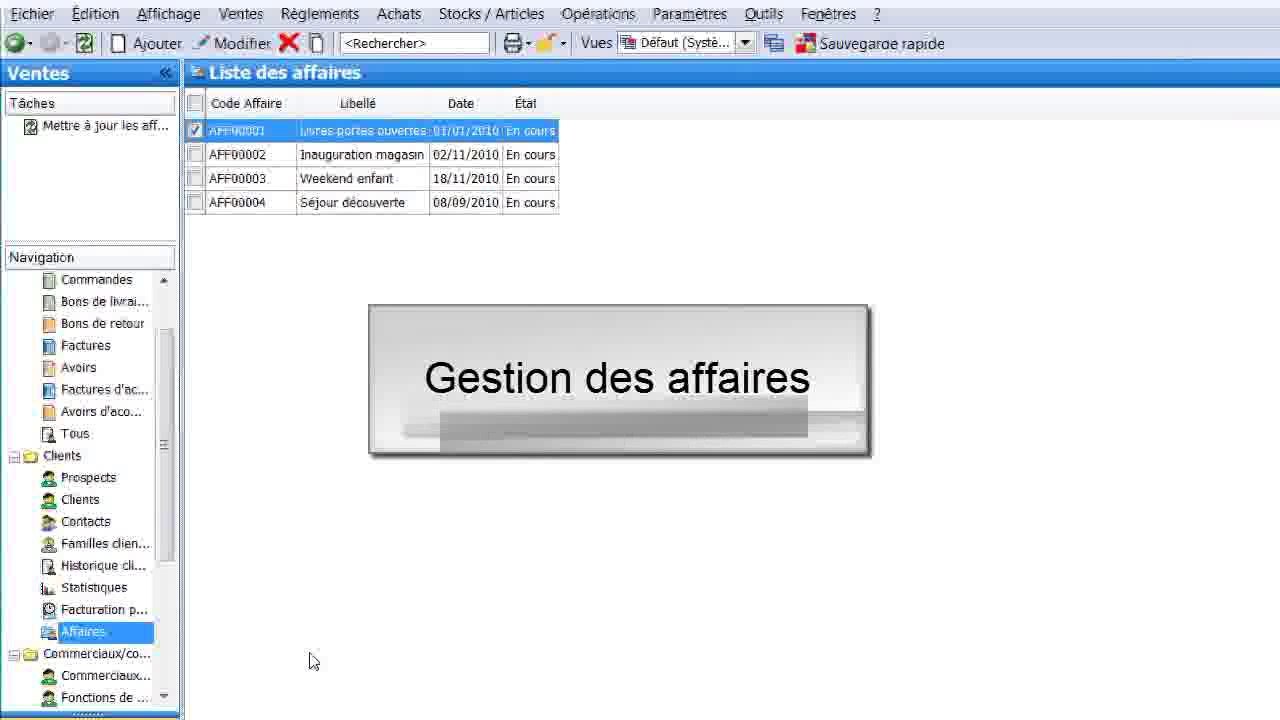Collapse the Ventes side panel chevron
The image size is (1280, 720).
click(x=166, y=73)
